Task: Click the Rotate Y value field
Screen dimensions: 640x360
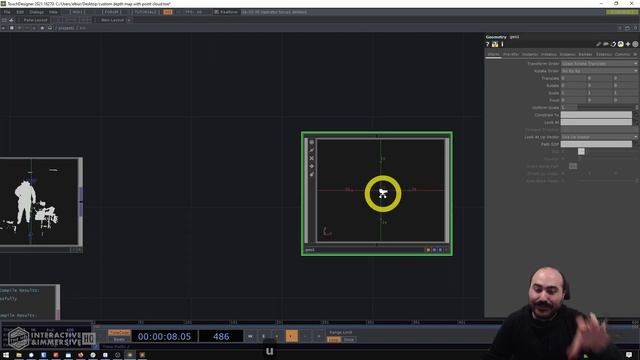Action: (600, 86)
